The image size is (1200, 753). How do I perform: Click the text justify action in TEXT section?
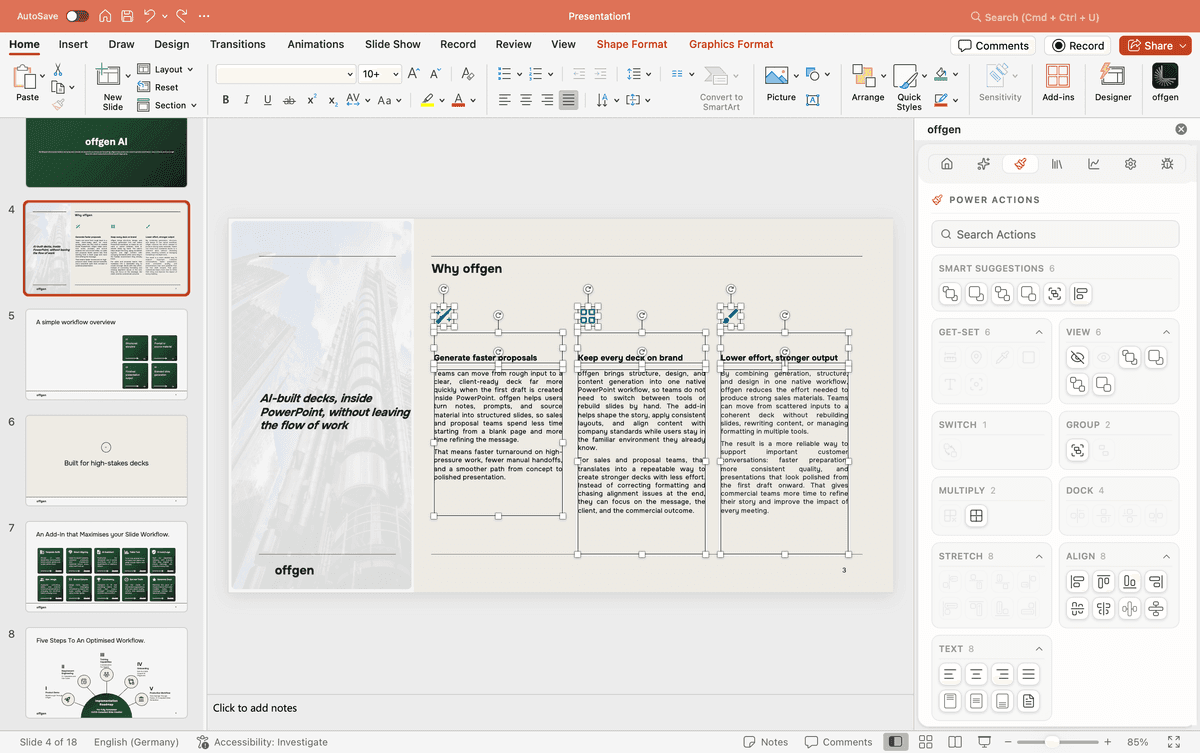pyautogui.click(x=1028, y=675)
